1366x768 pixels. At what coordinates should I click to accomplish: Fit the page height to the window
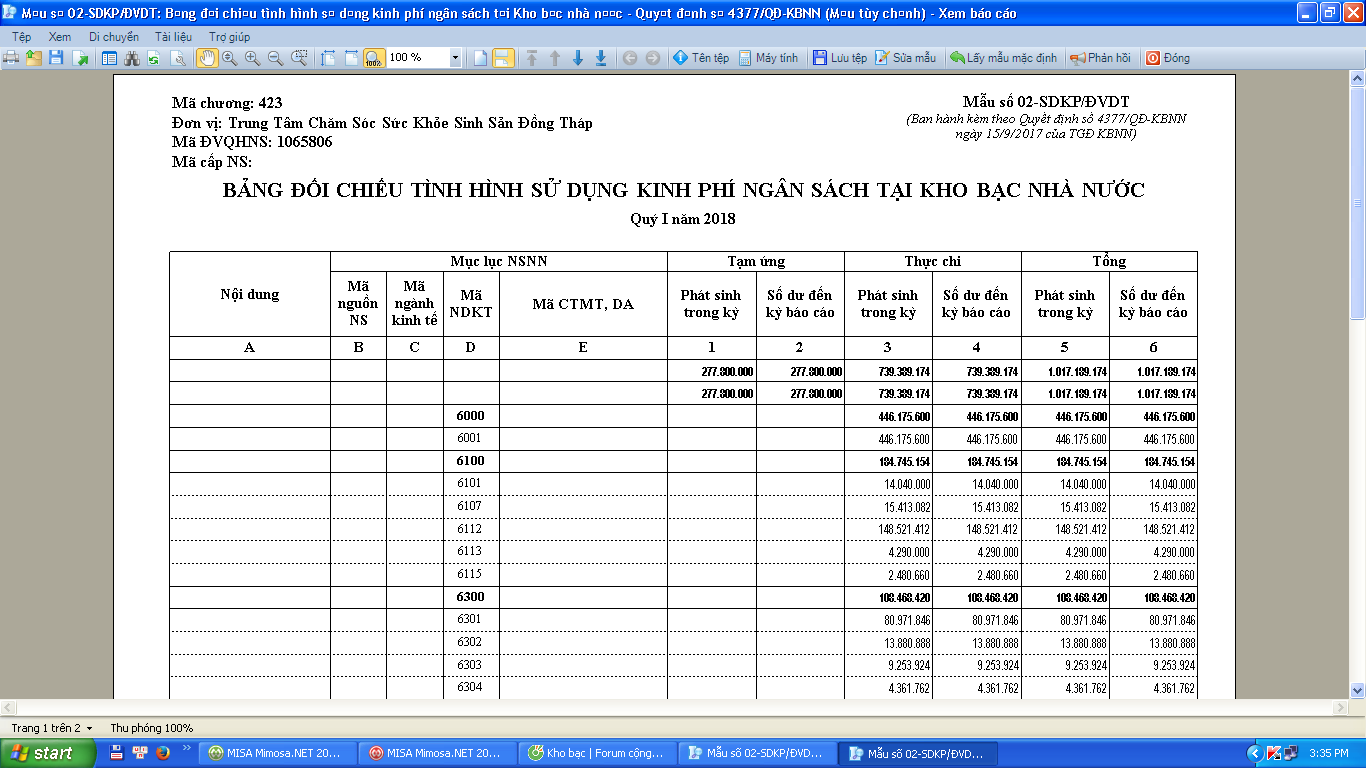coord(328,58)
